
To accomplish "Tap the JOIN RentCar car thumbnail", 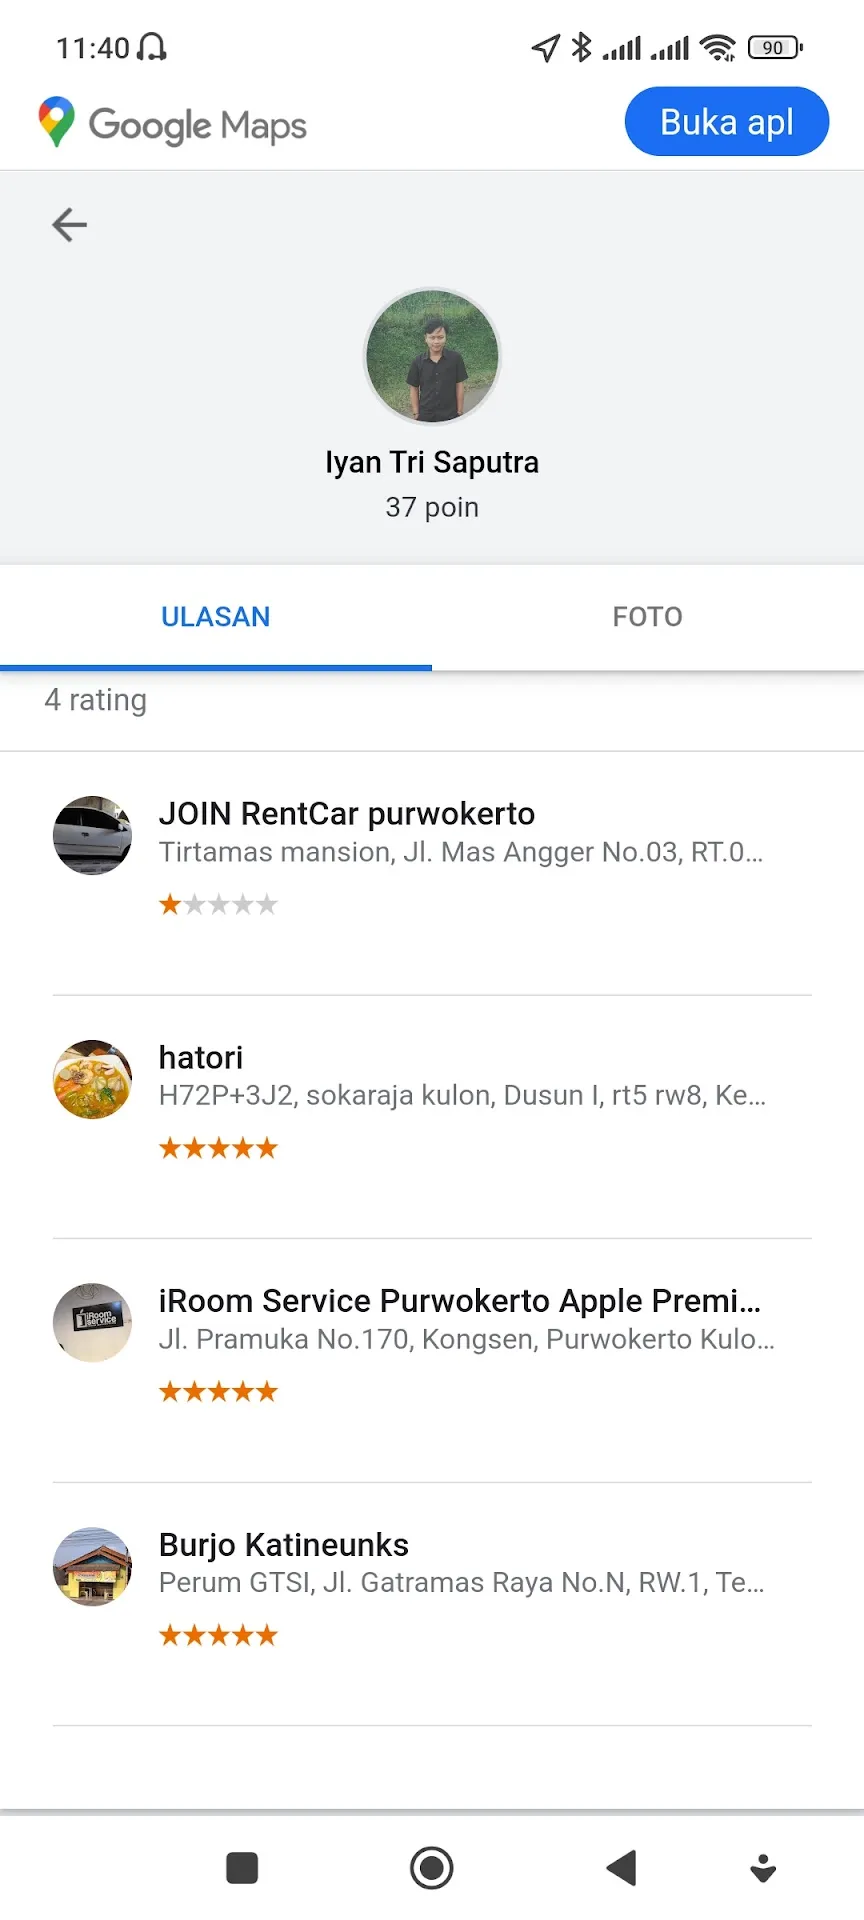I will (92, 835).
